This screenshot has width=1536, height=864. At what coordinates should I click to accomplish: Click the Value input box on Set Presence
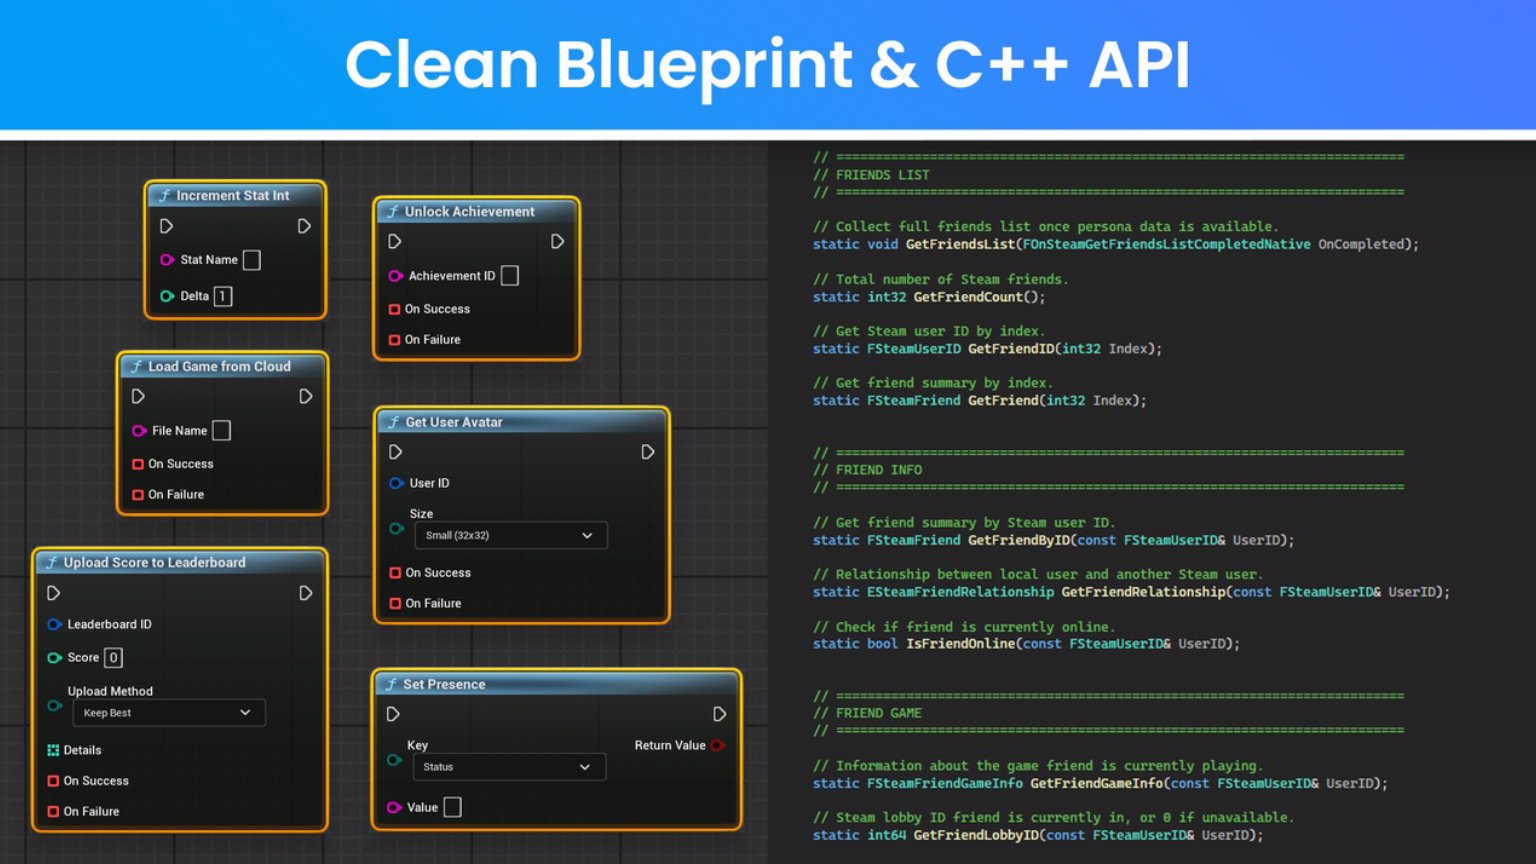[452, 807]
